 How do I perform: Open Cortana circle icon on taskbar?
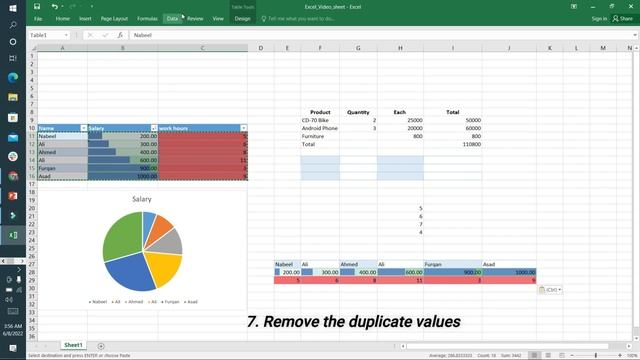pos(13,42)
